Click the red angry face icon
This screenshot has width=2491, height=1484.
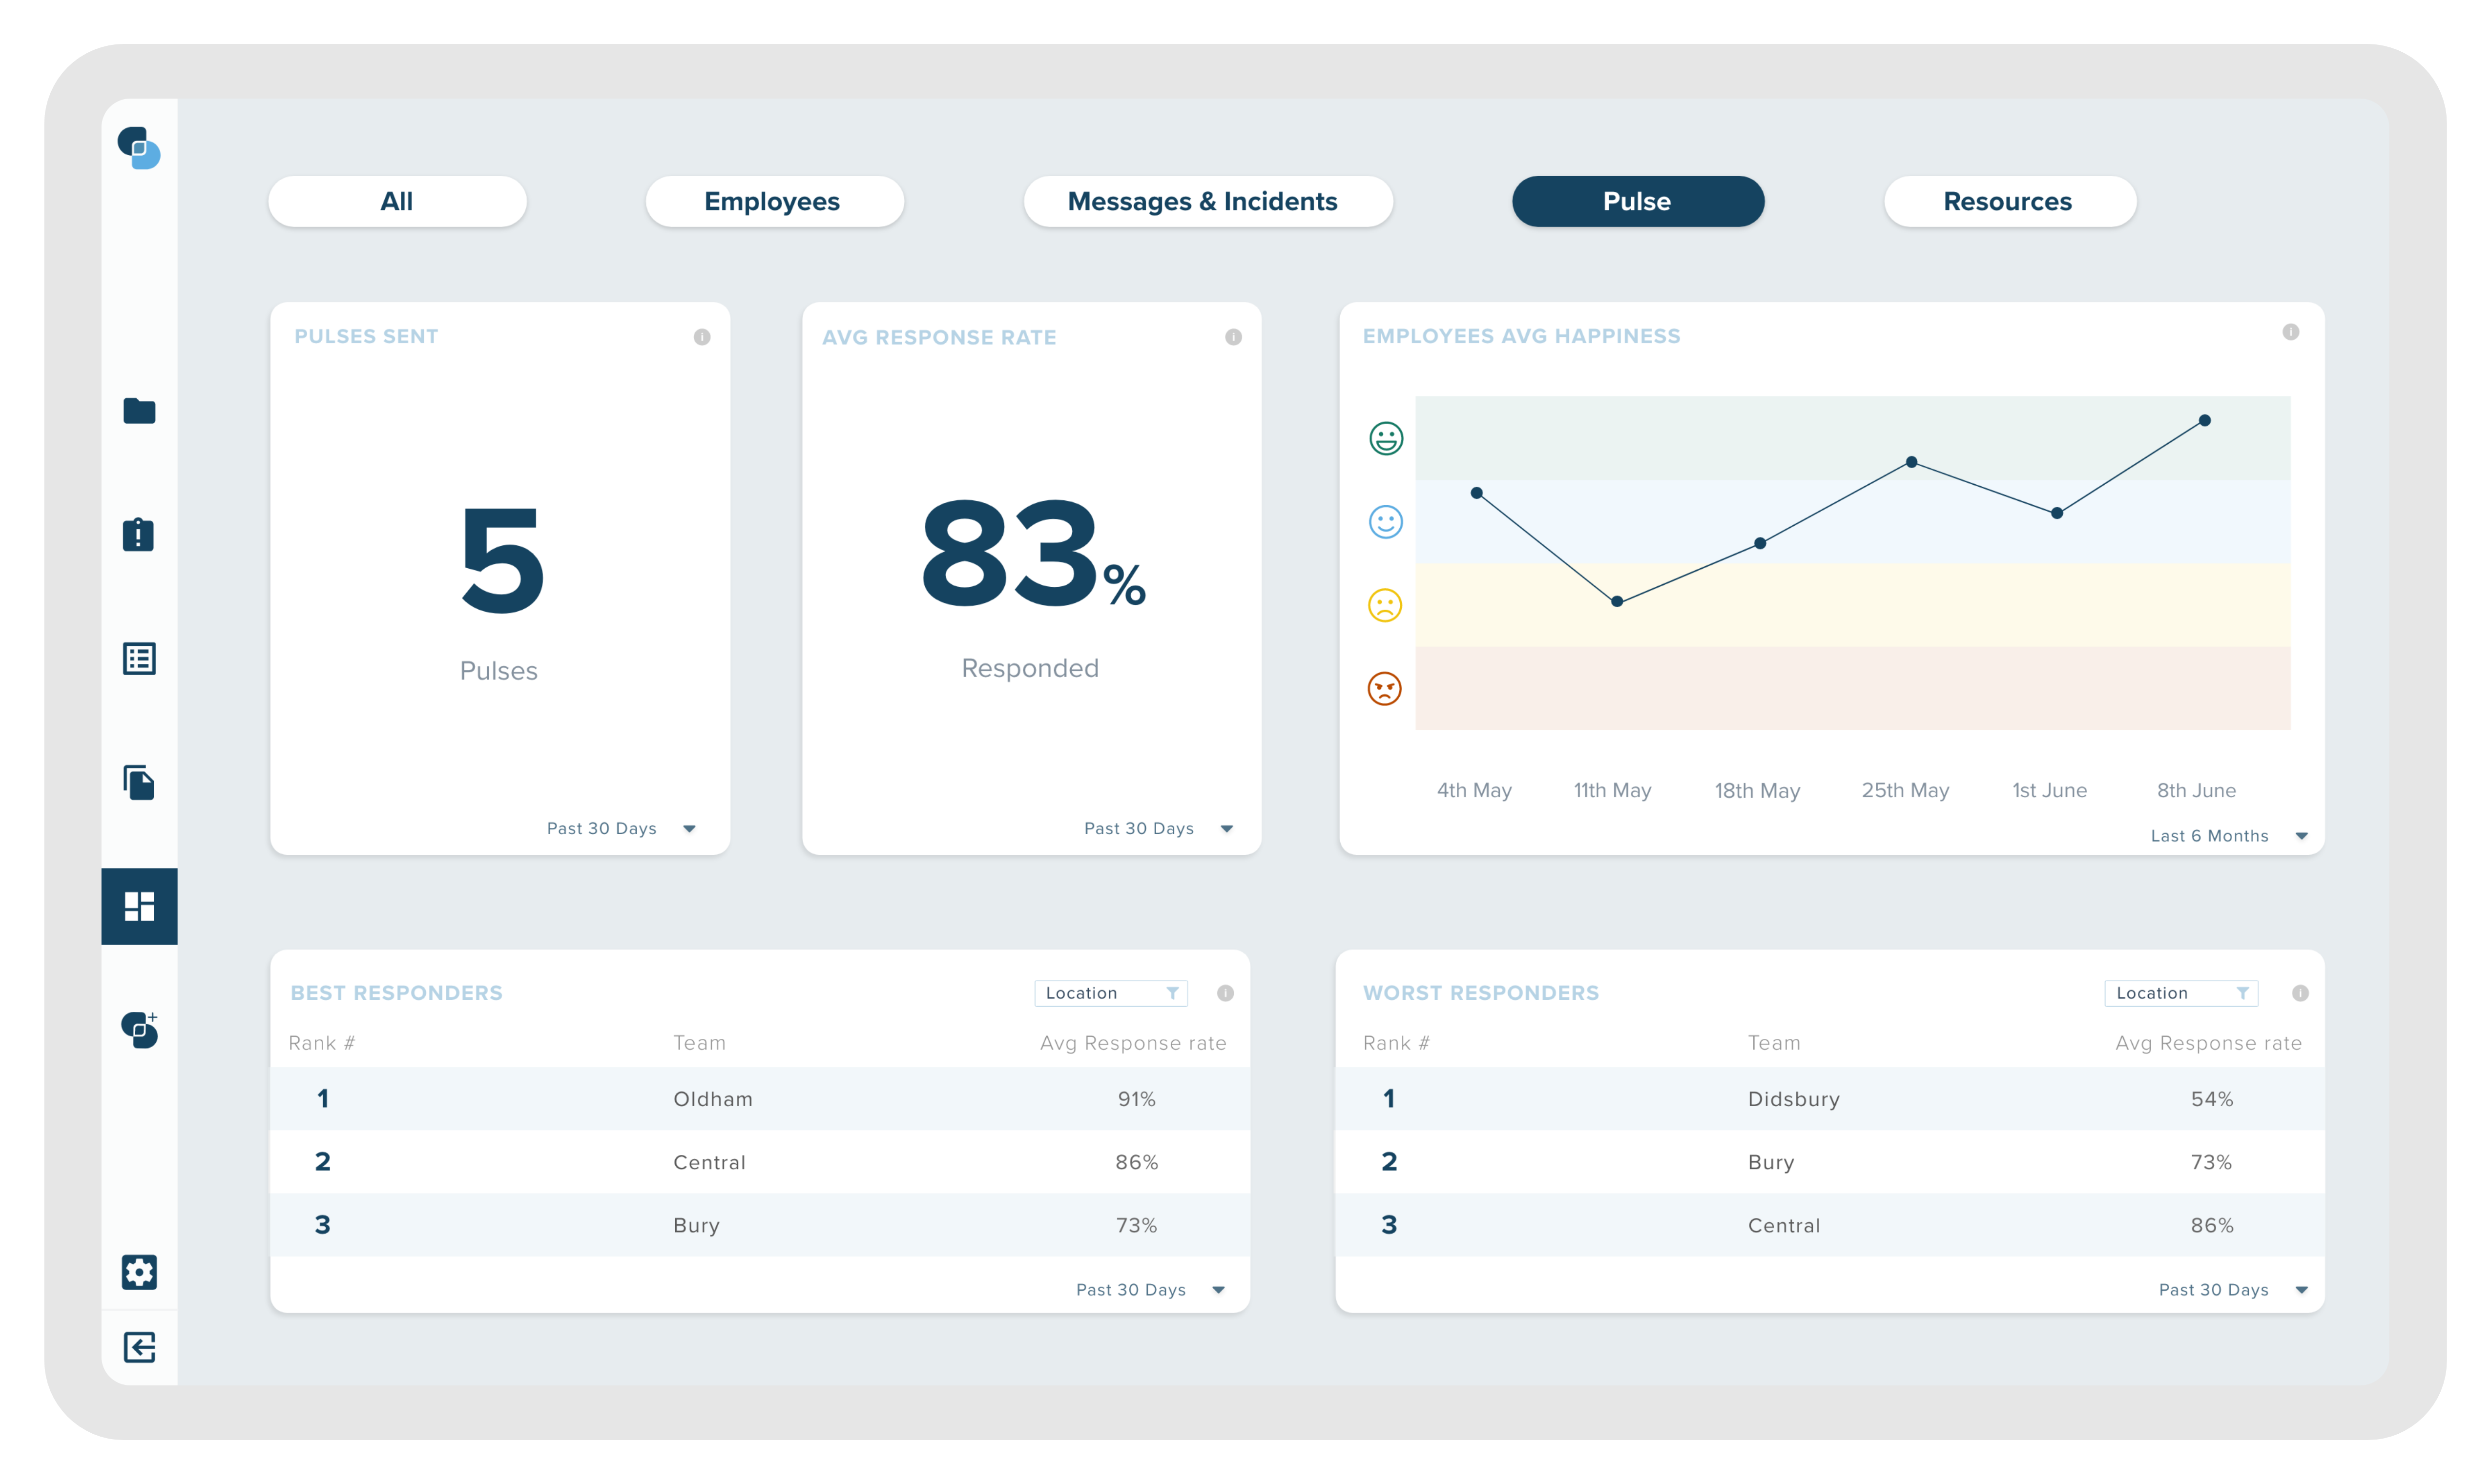1384,688
